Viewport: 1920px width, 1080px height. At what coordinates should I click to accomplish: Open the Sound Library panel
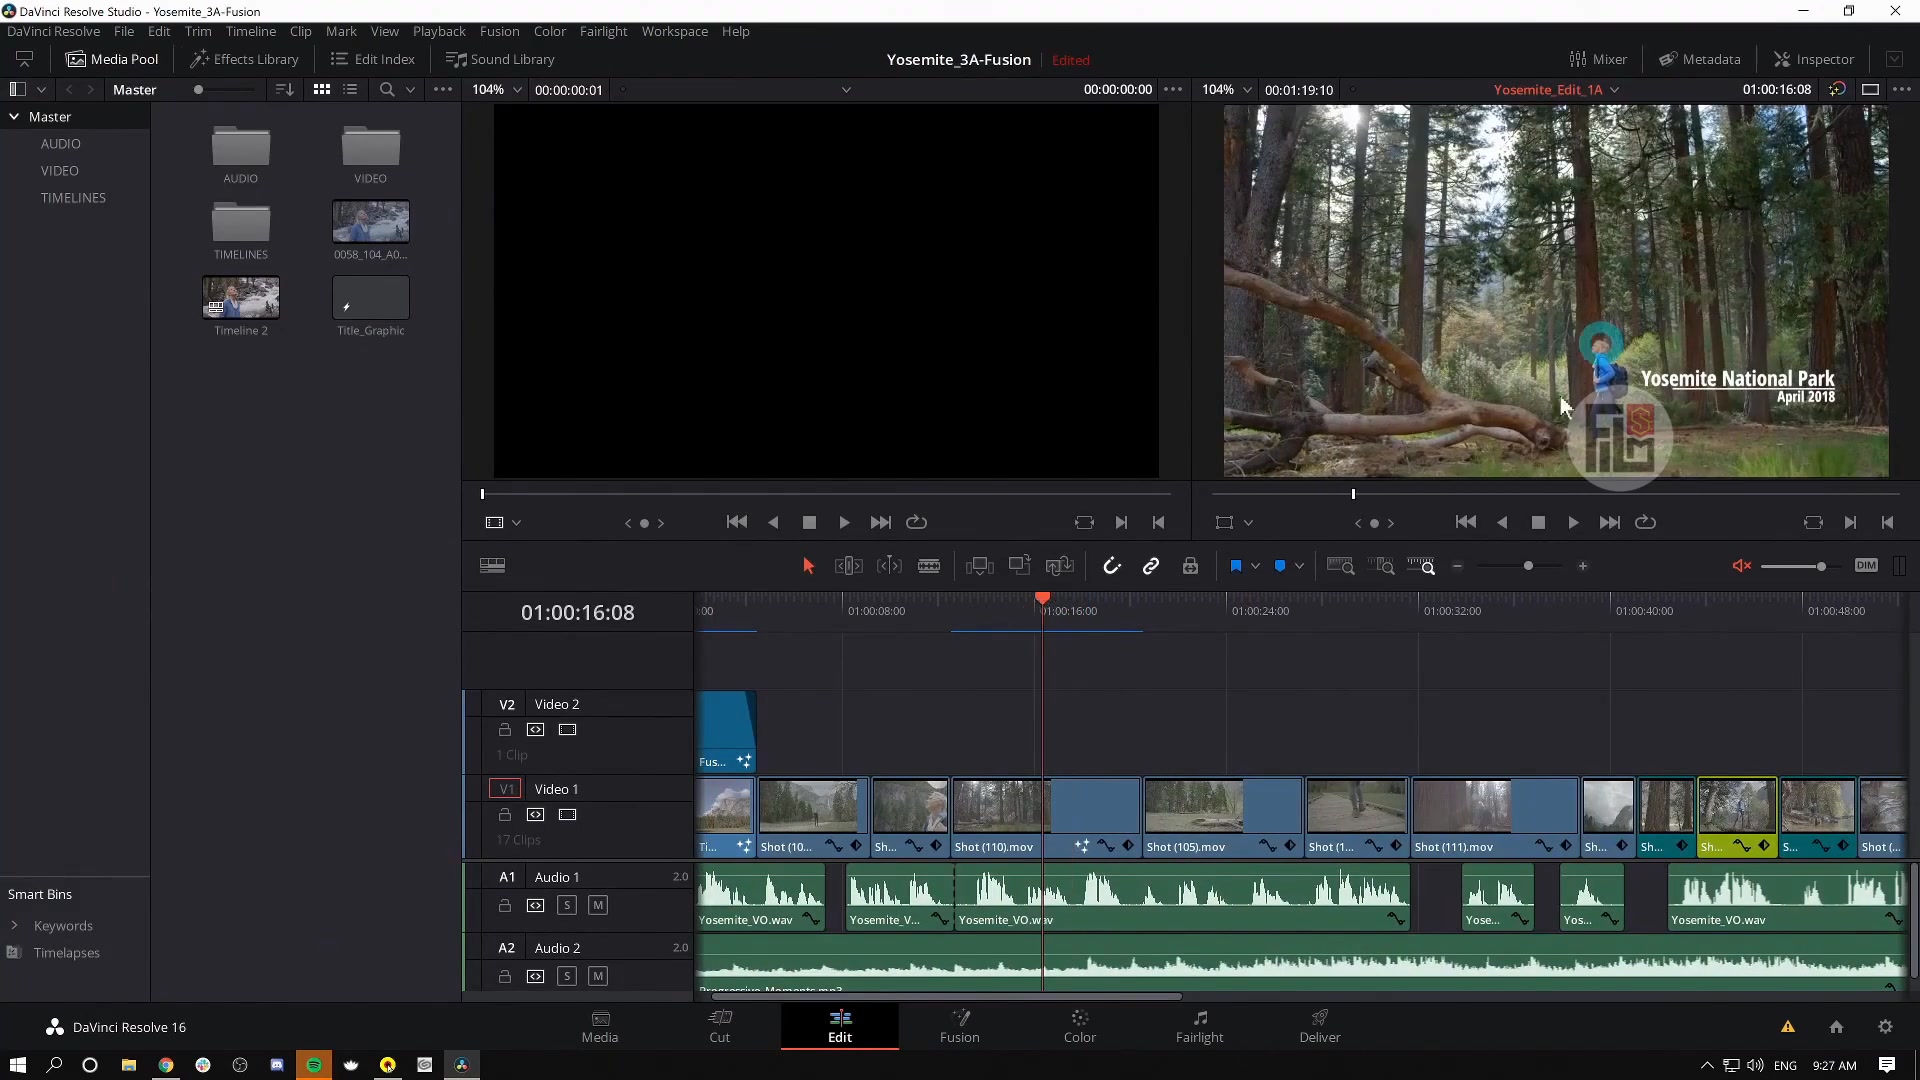[x=500, y=59]
